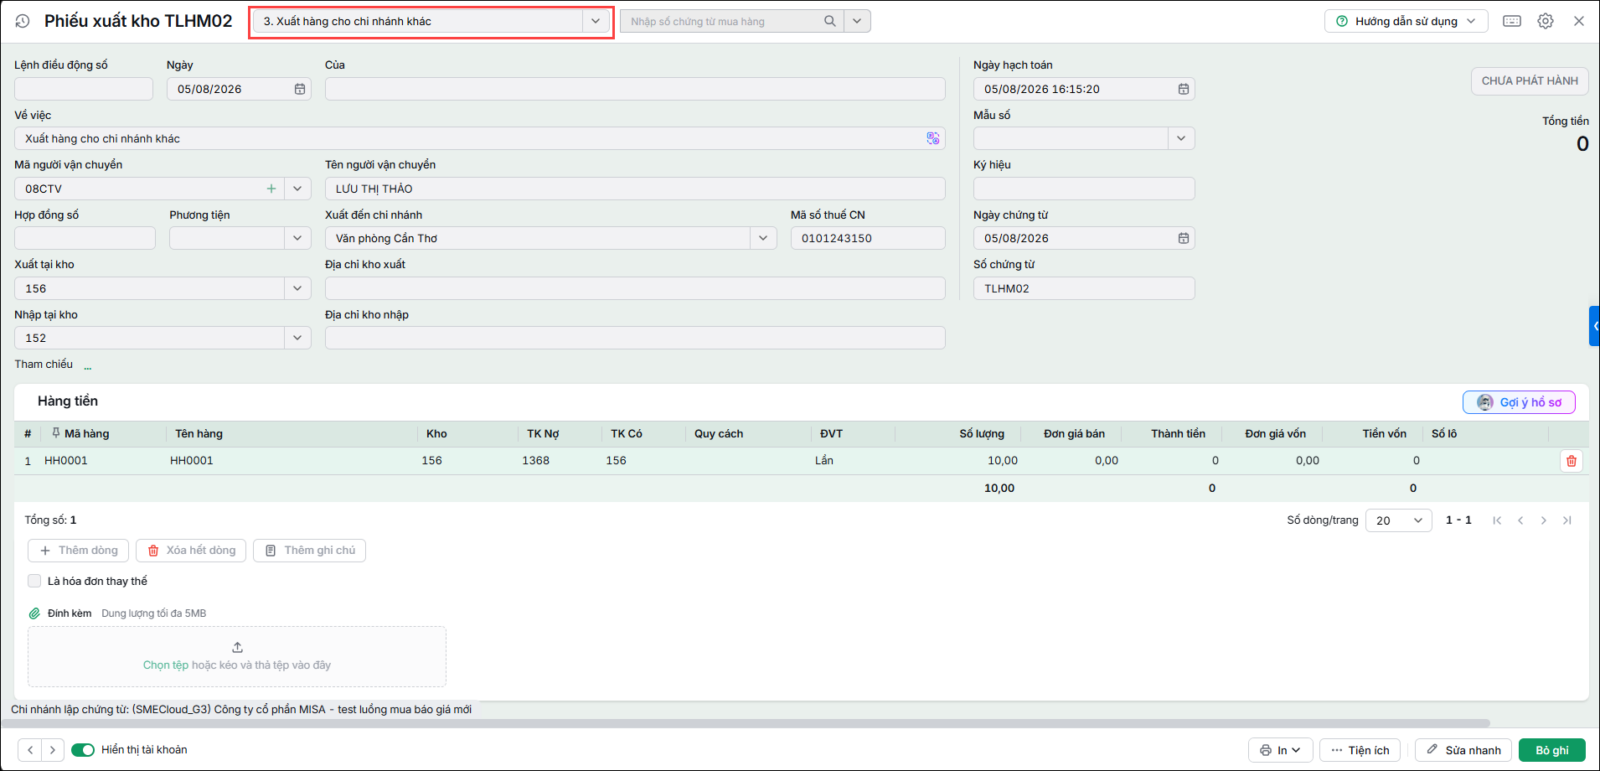
Task: Open the settings gear icon
Action: point(1546,21)
